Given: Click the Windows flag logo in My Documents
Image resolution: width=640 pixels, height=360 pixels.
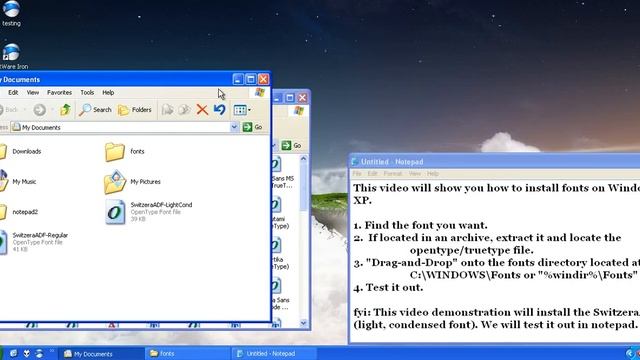Looking at the screenshot, I should point(260,92).
